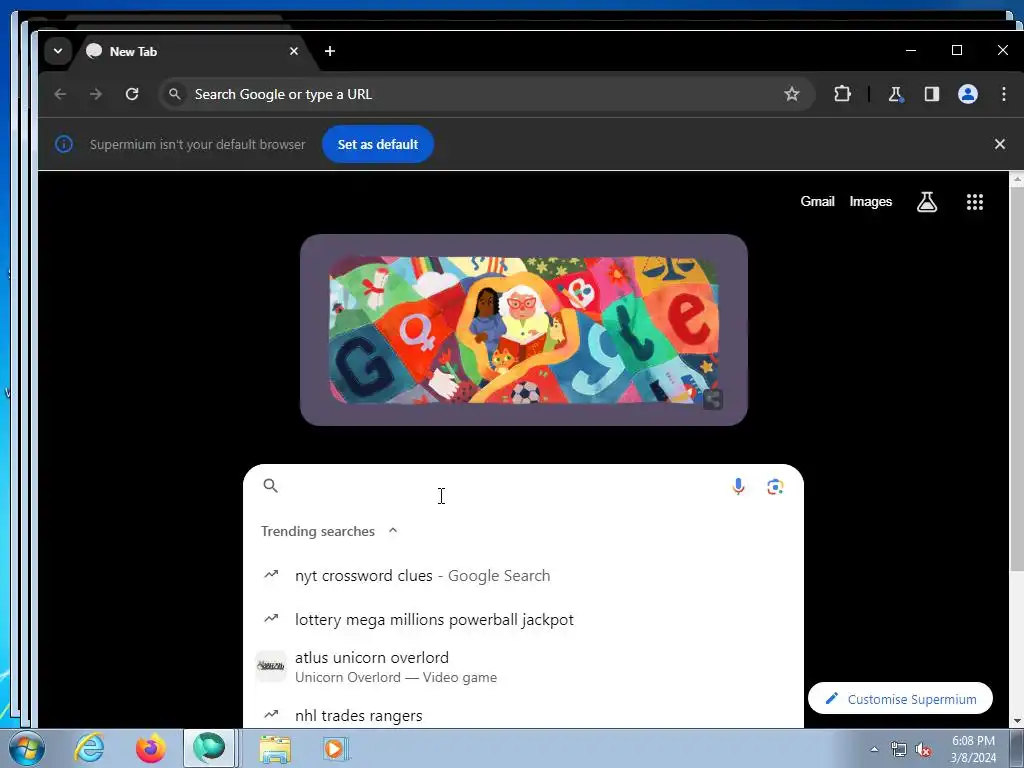This screenshot has width=1024, height=768.
Task: Show hidden system tray icons
Action: [x=874, y=749]
